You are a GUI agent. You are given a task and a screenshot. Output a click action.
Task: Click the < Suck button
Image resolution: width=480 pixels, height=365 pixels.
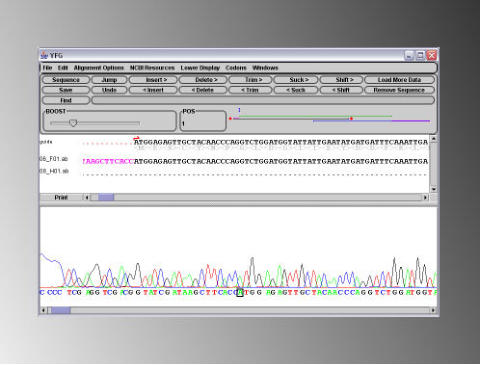point(296,90)
